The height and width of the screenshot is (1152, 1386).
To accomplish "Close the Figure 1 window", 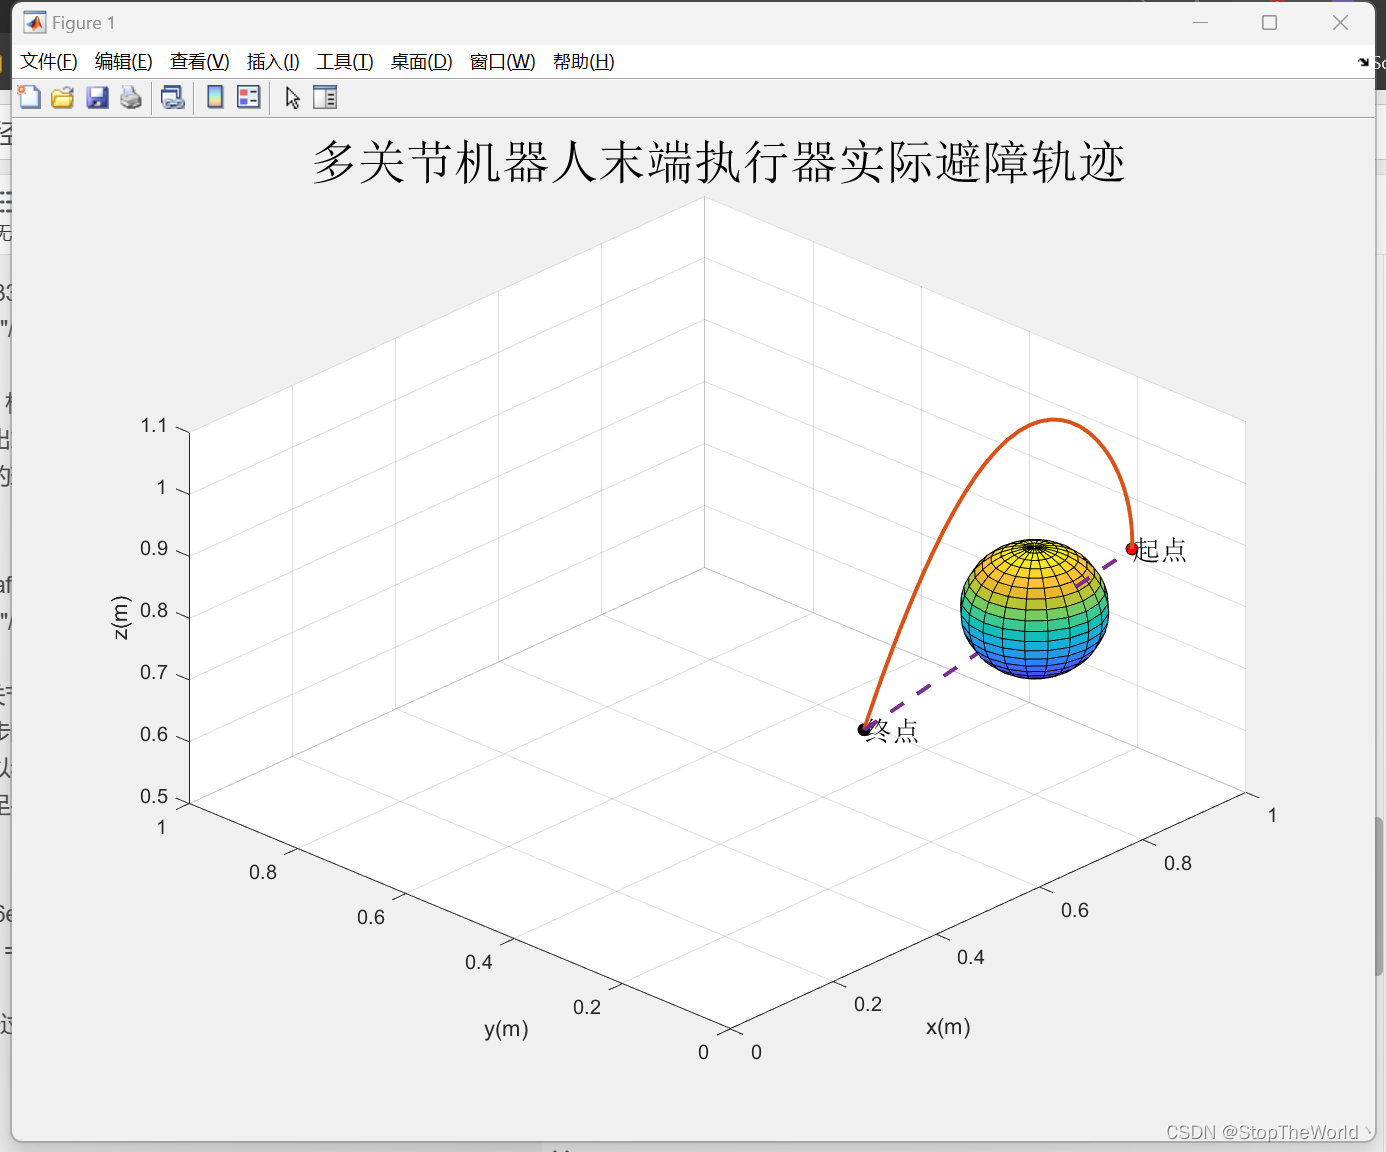I will pos(1340,22).
